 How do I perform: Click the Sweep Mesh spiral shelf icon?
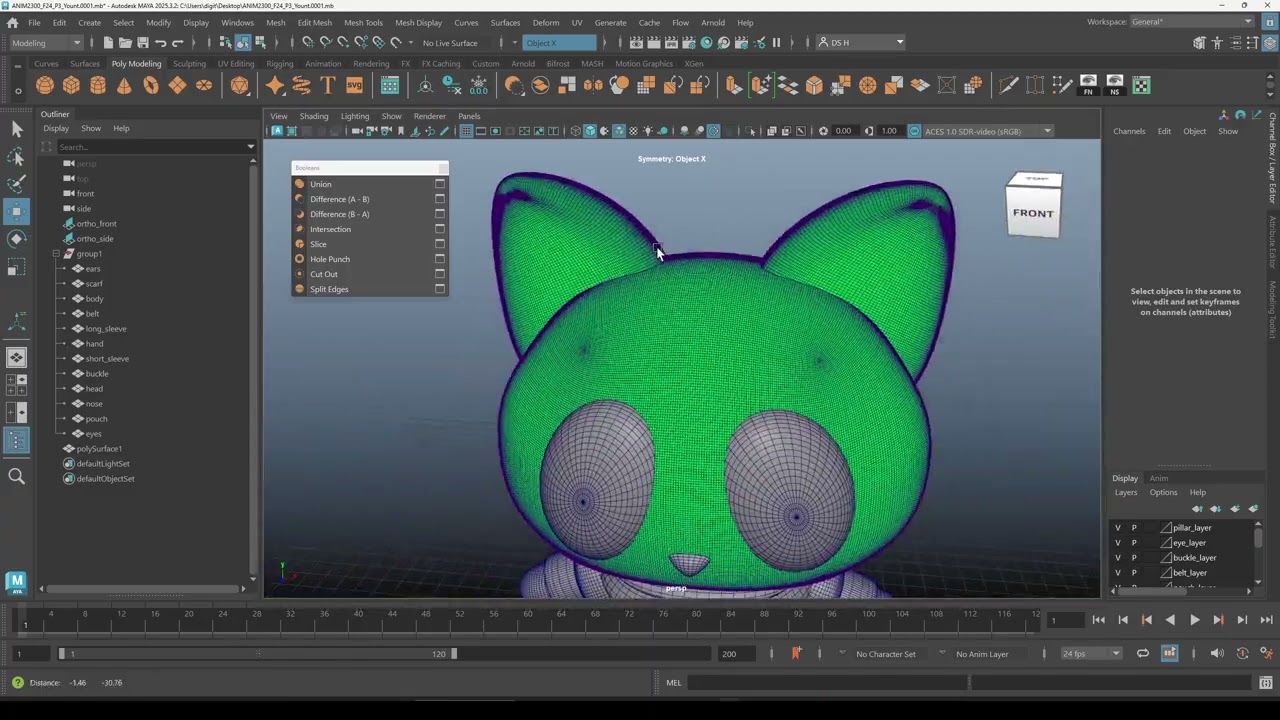pos(301,86)
